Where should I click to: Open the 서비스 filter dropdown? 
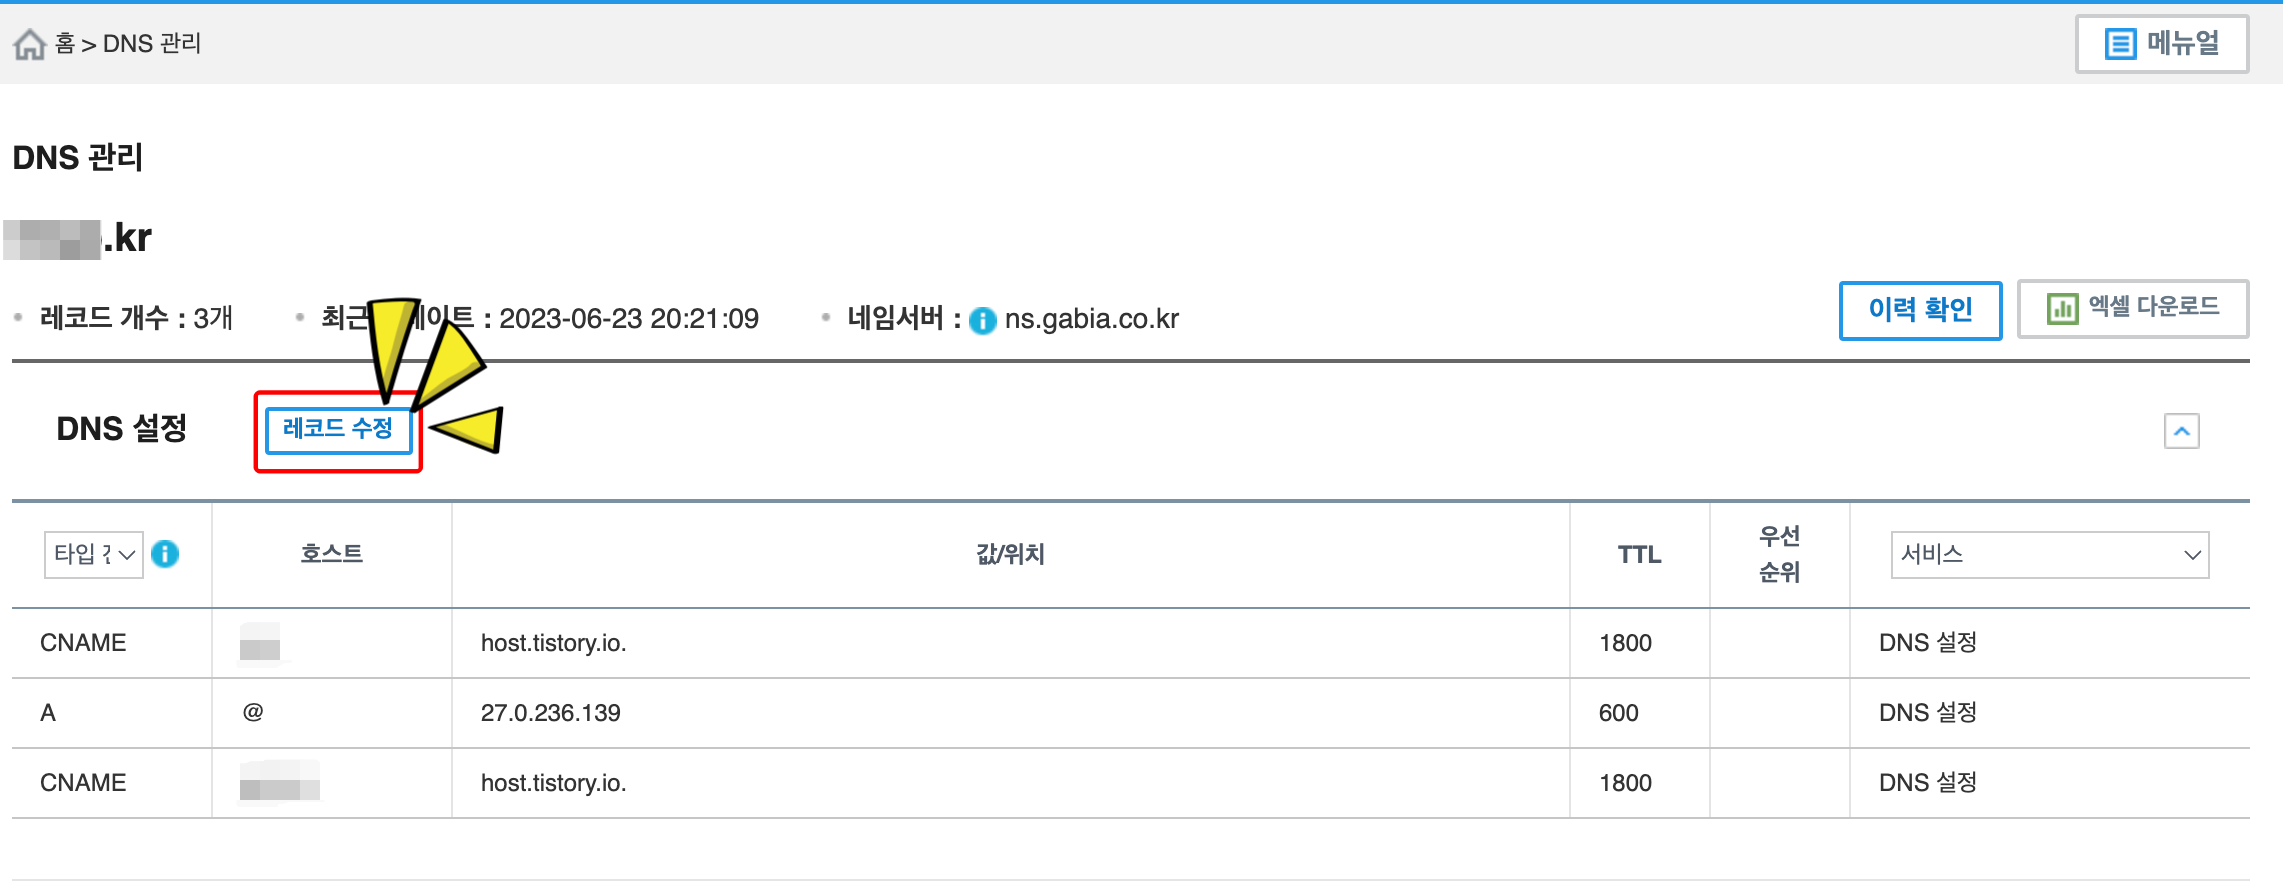(2049, 555)
